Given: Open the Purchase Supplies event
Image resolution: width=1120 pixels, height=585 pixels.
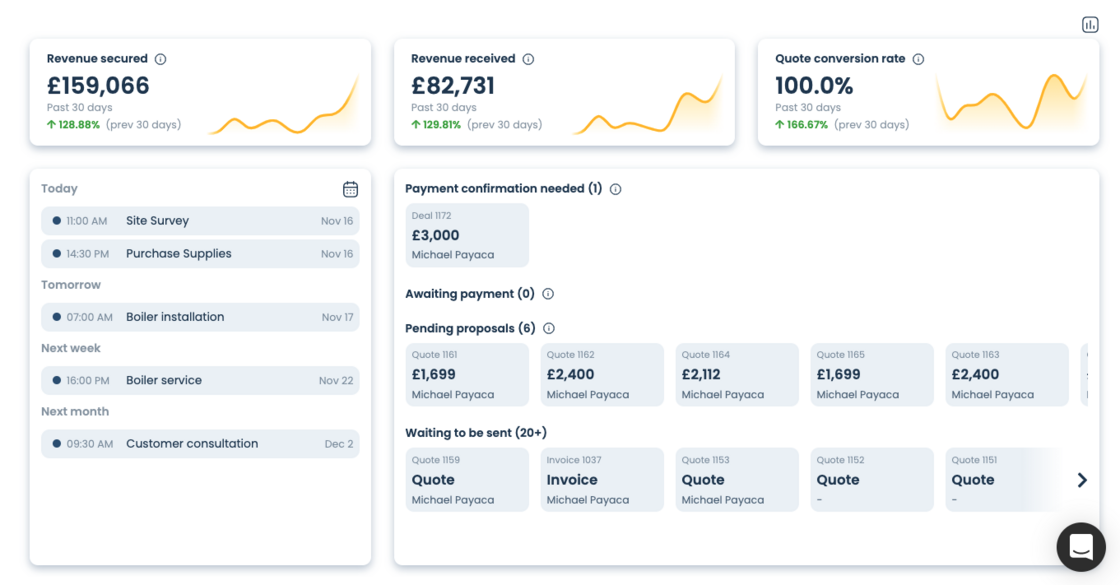Looking at the screenshot, I should point(200,254).
